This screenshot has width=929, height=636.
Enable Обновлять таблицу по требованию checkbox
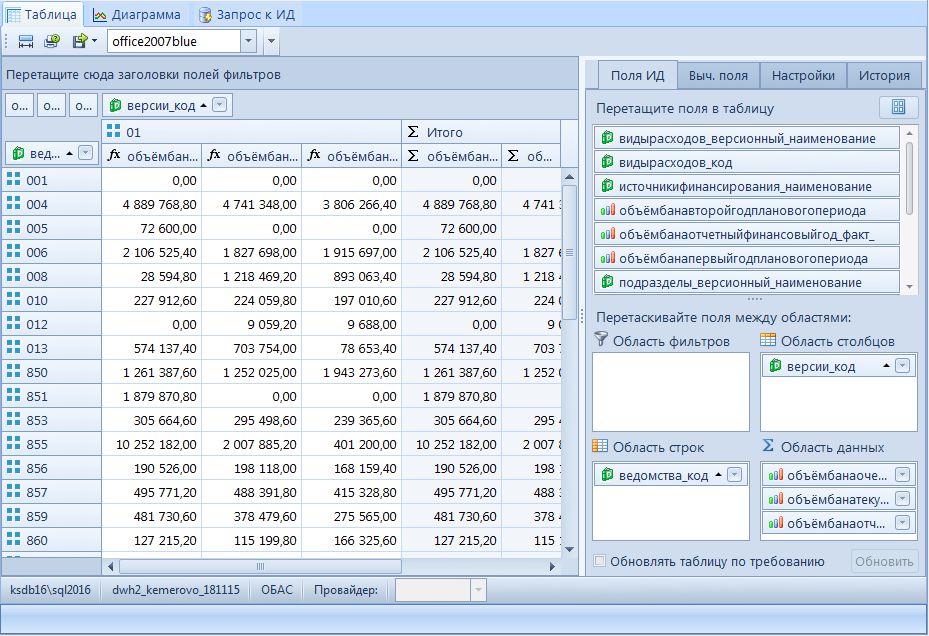pyautogui.click(x=599, y=561)
